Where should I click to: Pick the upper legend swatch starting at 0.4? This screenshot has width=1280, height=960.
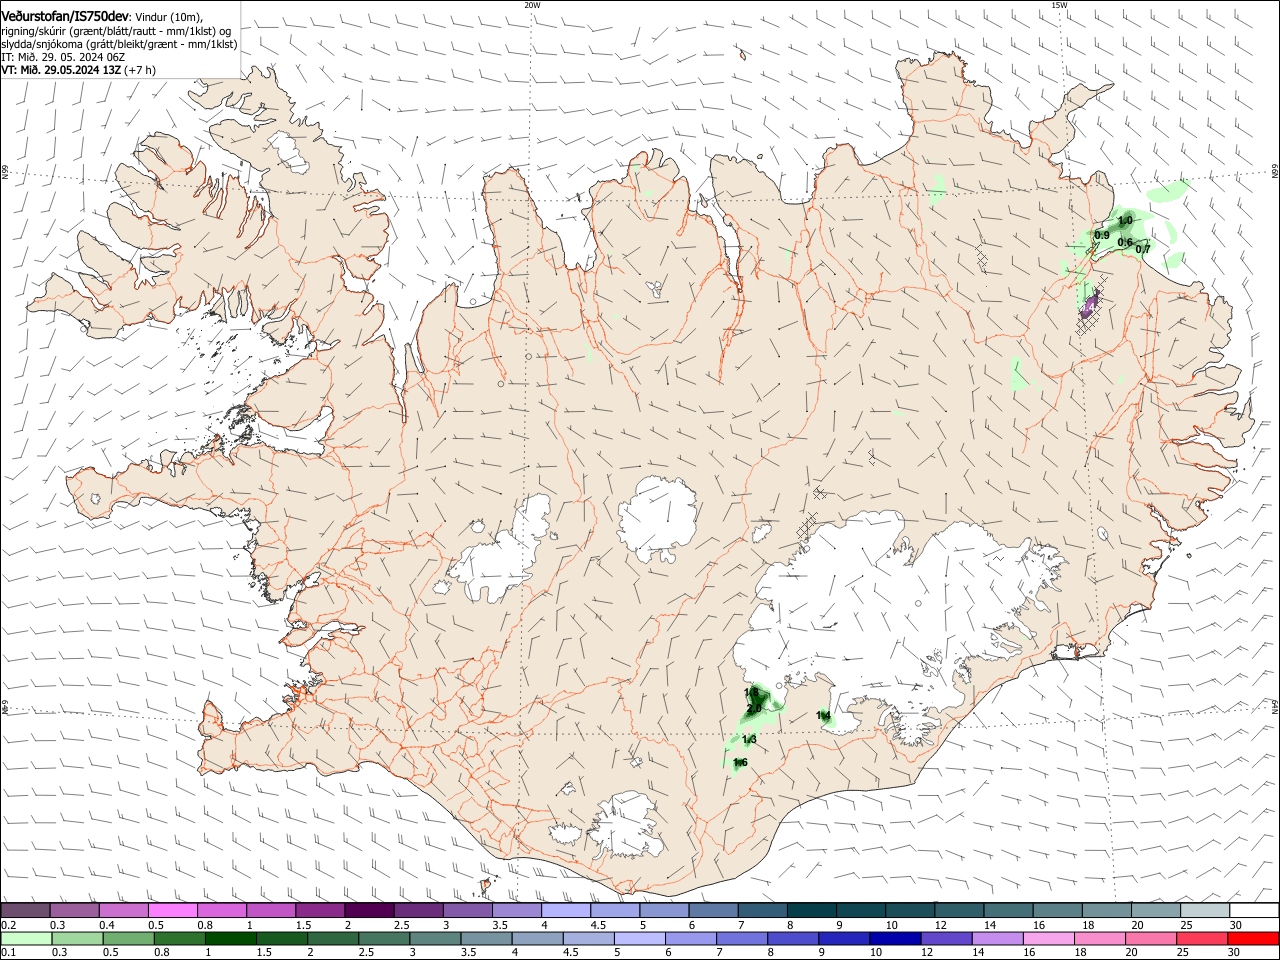(123, 910)
